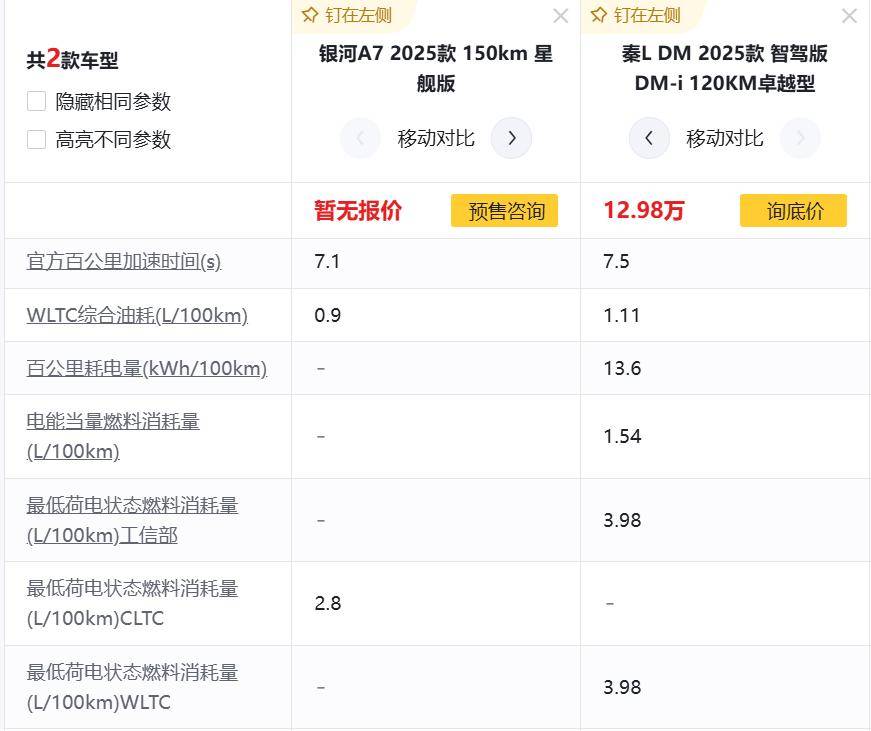
Task: Open 银河A7 2025款 150km 星舰版 model title
Action: click(435, 68)
